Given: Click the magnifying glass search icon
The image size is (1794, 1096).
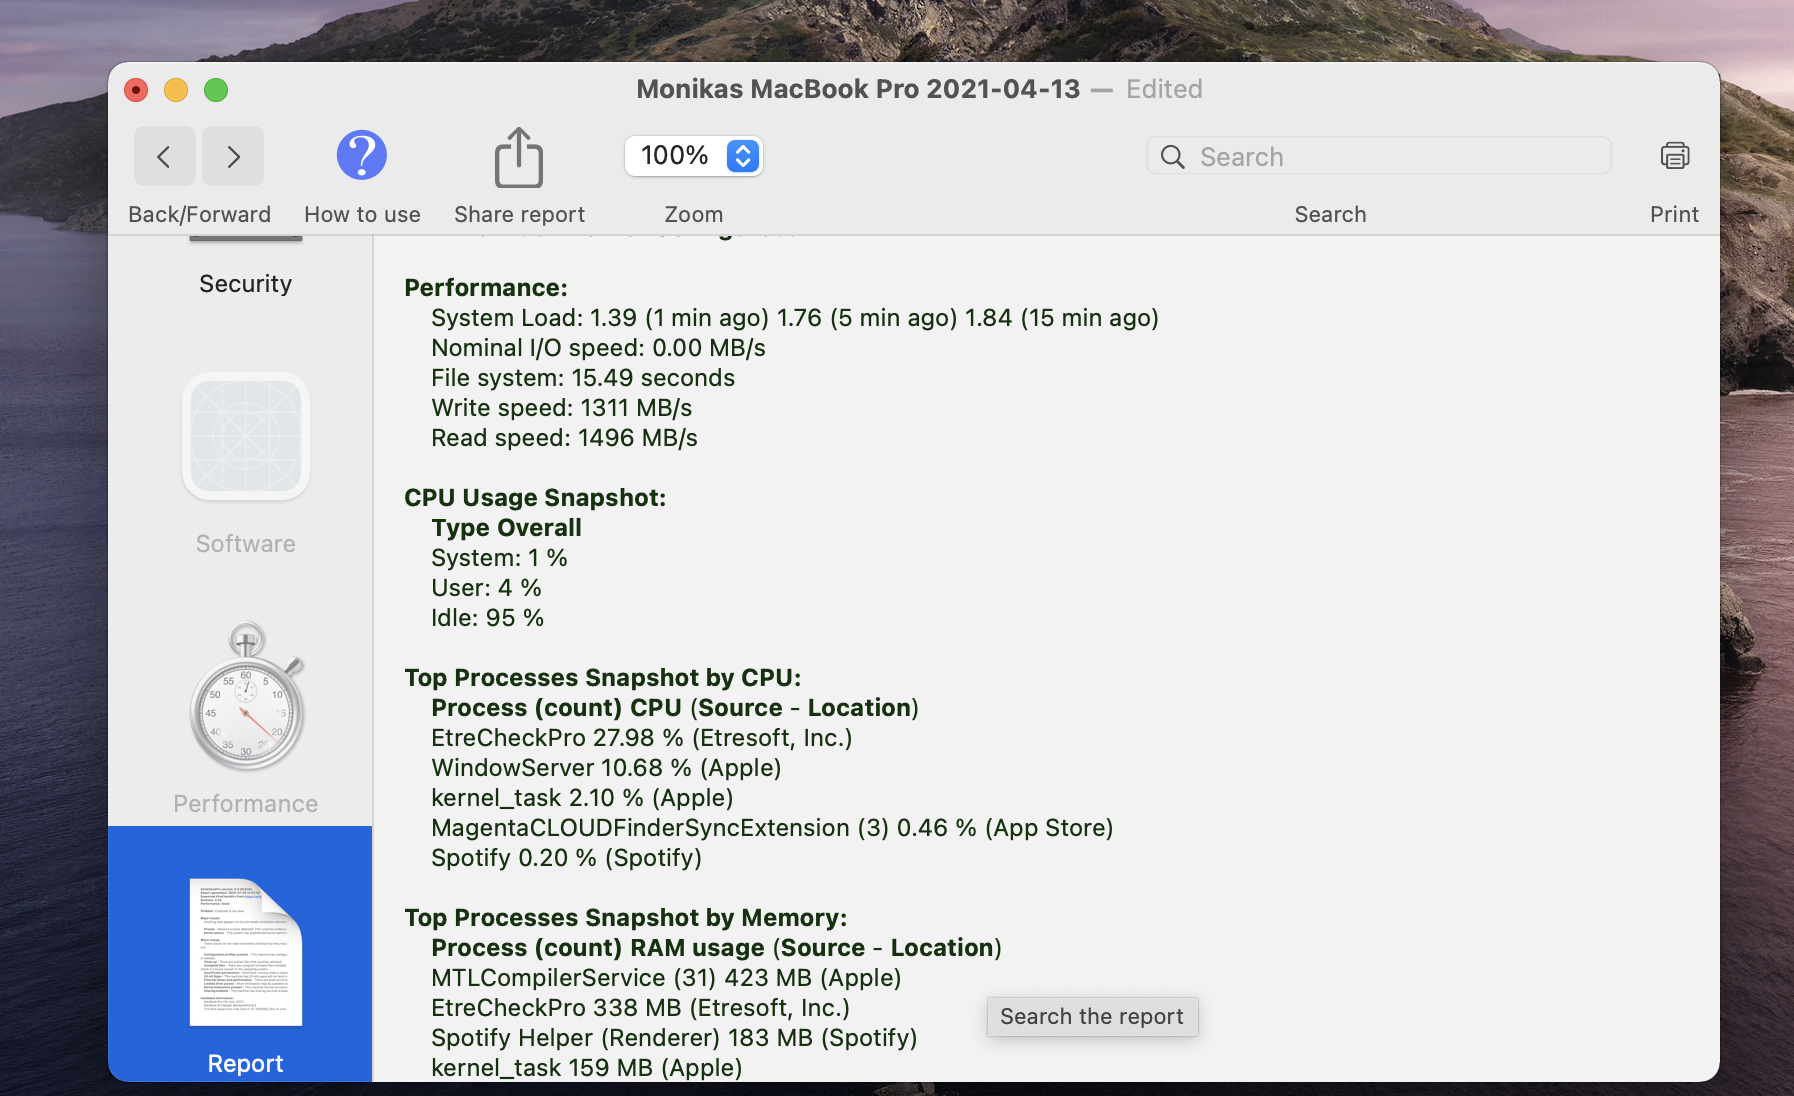Looking at the screenshot, I should tap(1172, 157).
